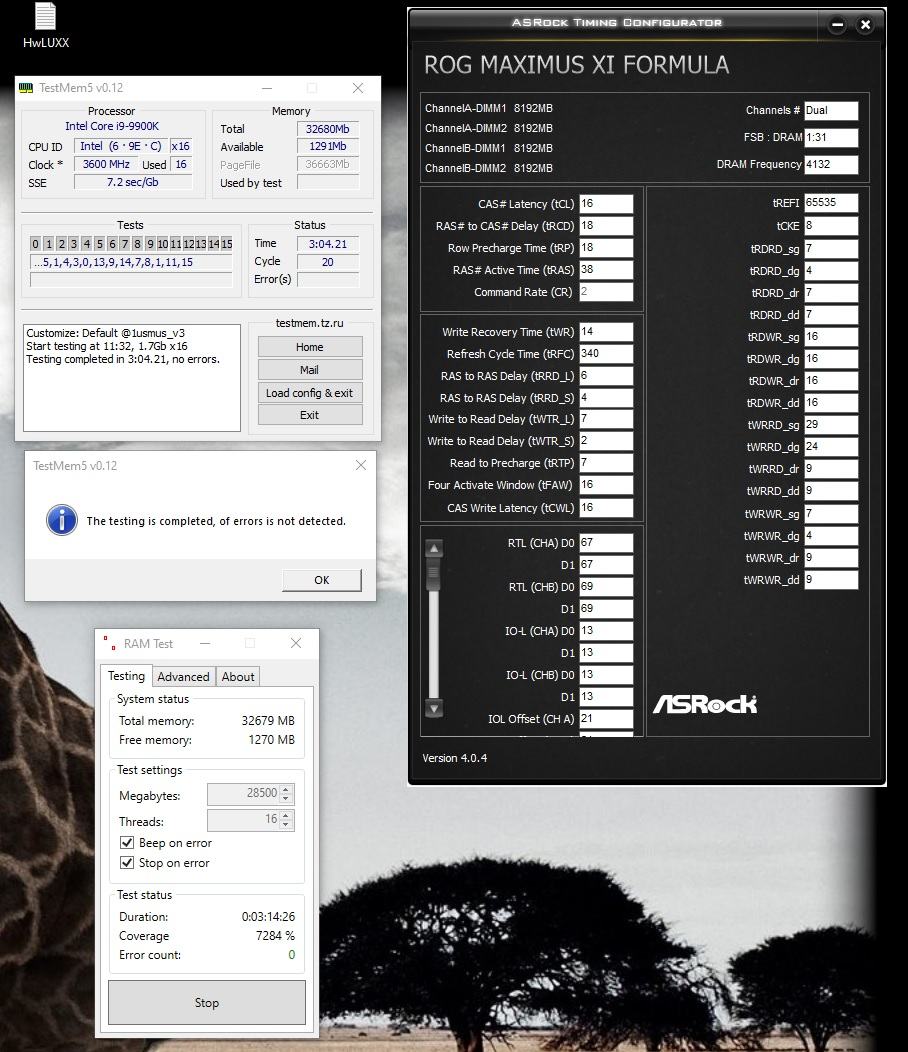Click the ASRock timing list scrollbar thumb
The width and height of the screenshot is (908, 1052).
click(434, 574)
